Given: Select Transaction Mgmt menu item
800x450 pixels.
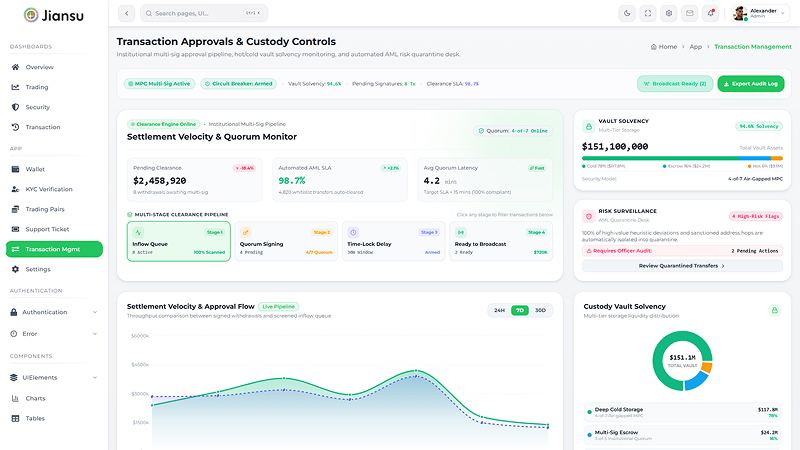Looking at the screenshot, I should [x=54, y=249].
